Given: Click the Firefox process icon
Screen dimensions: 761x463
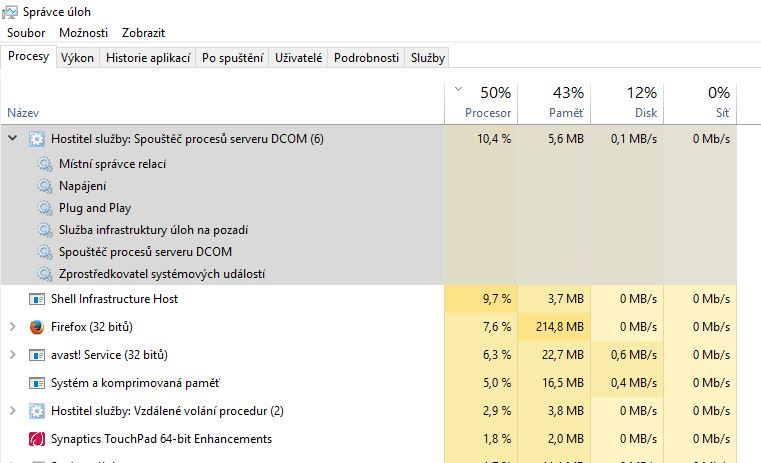Looking at the screenshot, I should click(x=37, y=327).
